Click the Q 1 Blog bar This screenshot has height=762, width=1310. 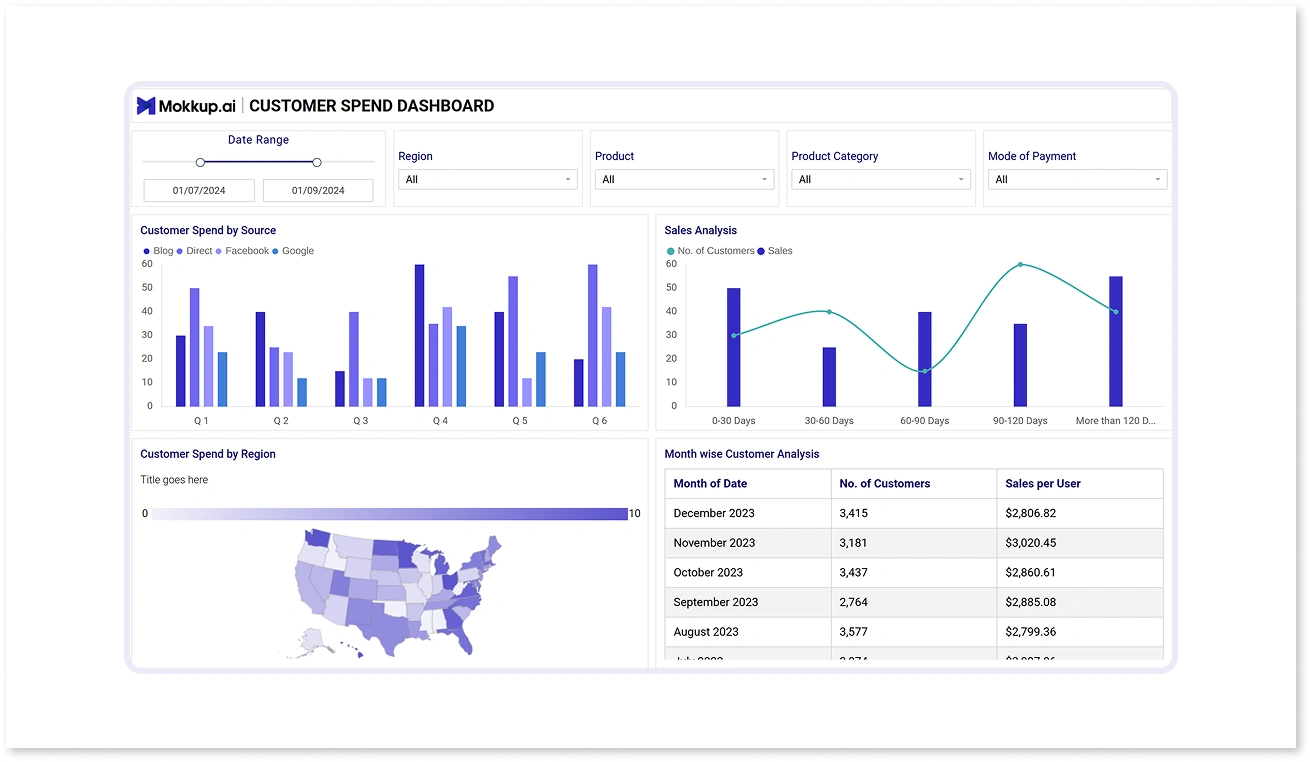tap(181, 371)
